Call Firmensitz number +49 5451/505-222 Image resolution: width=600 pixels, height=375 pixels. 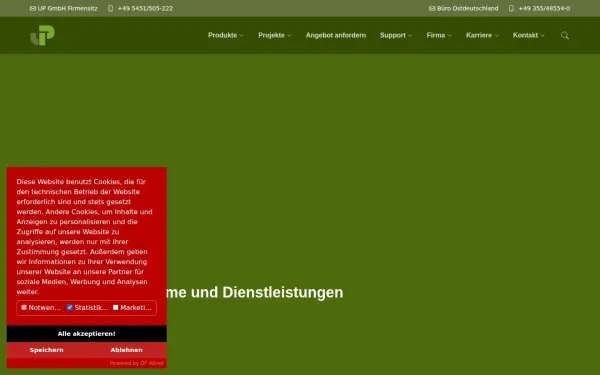coord(145,8)
